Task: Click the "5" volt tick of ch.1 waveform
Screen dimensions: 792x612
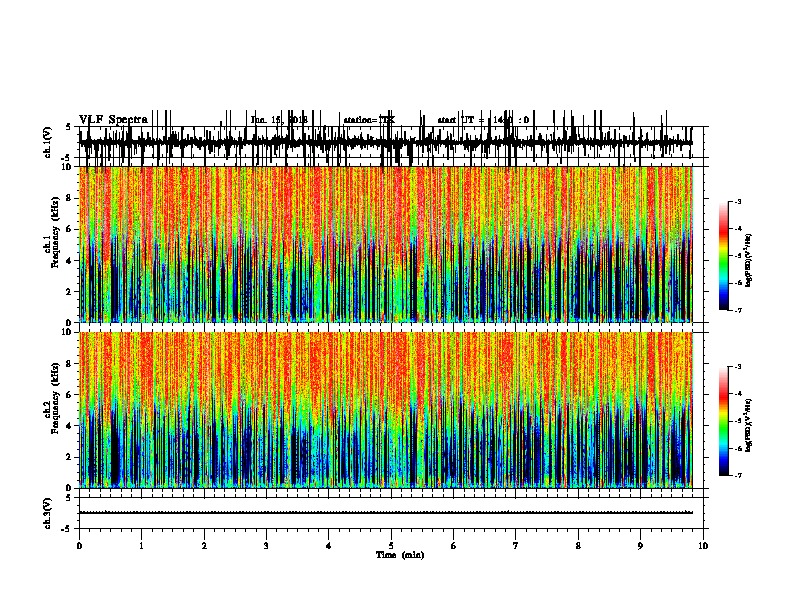Action: (x=68, y=127)
